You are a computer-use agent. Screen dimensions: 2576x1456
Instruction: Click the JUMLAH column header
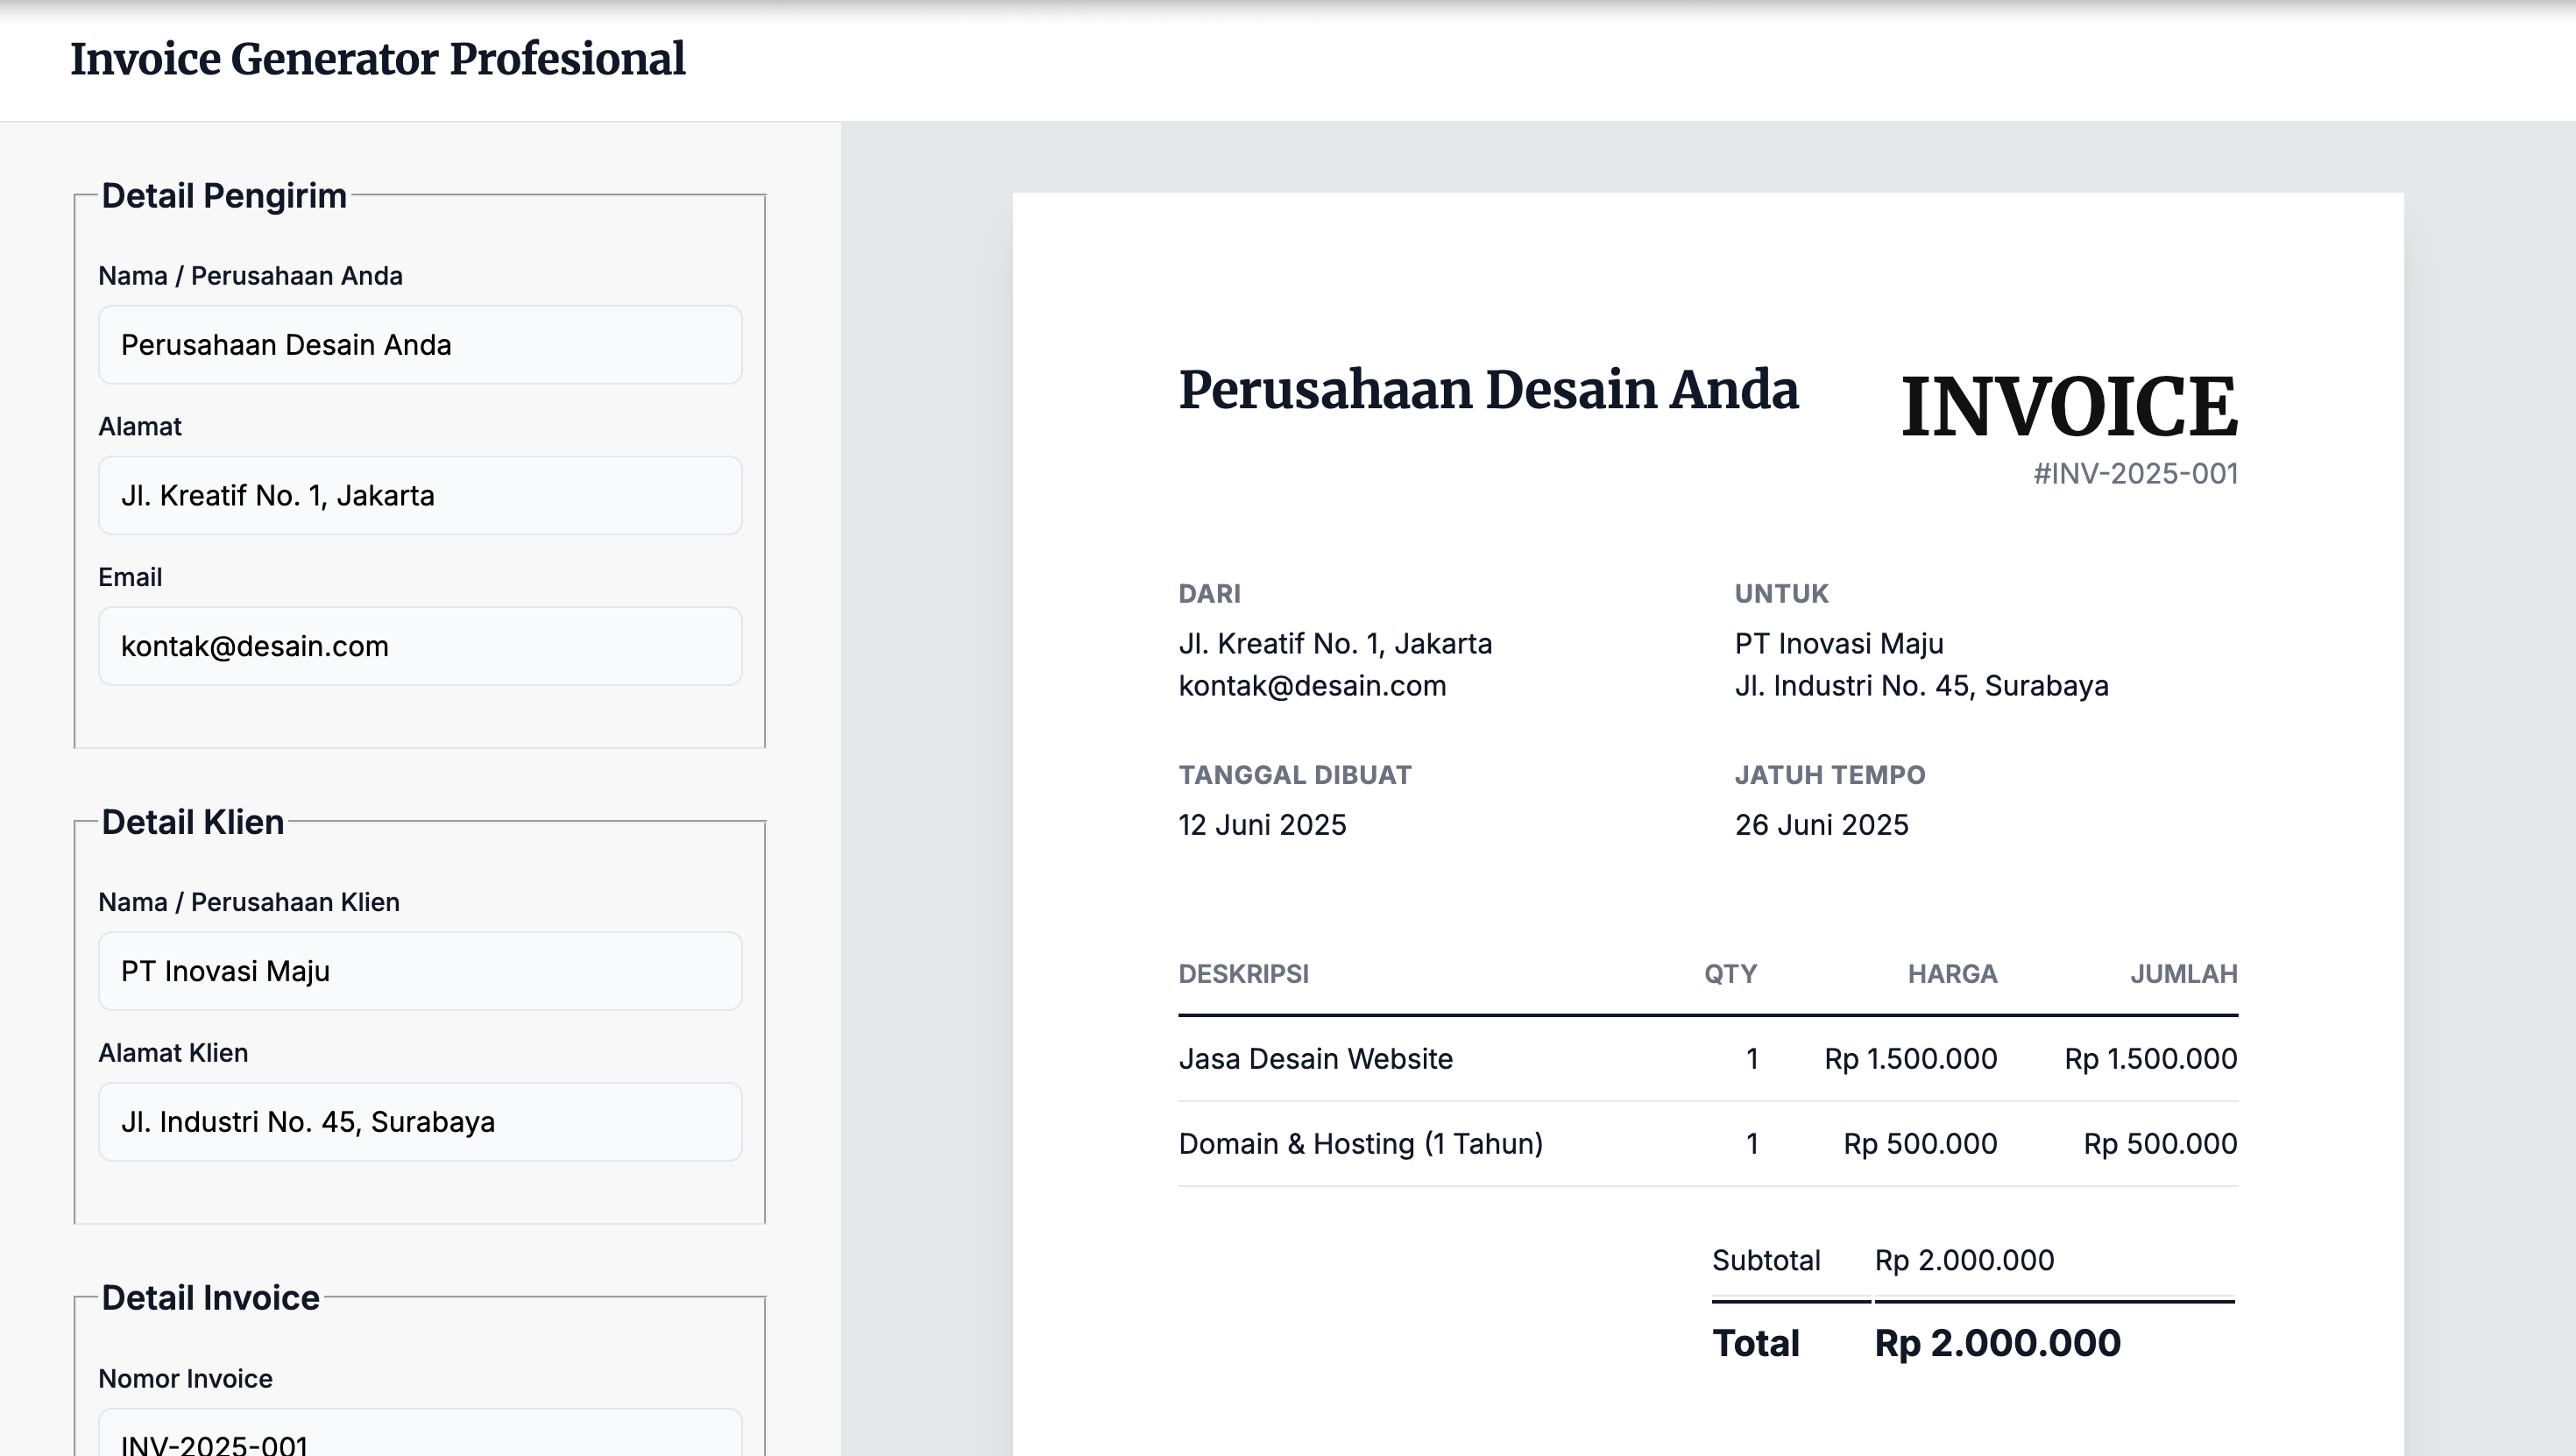click(x=2183, y=974)
